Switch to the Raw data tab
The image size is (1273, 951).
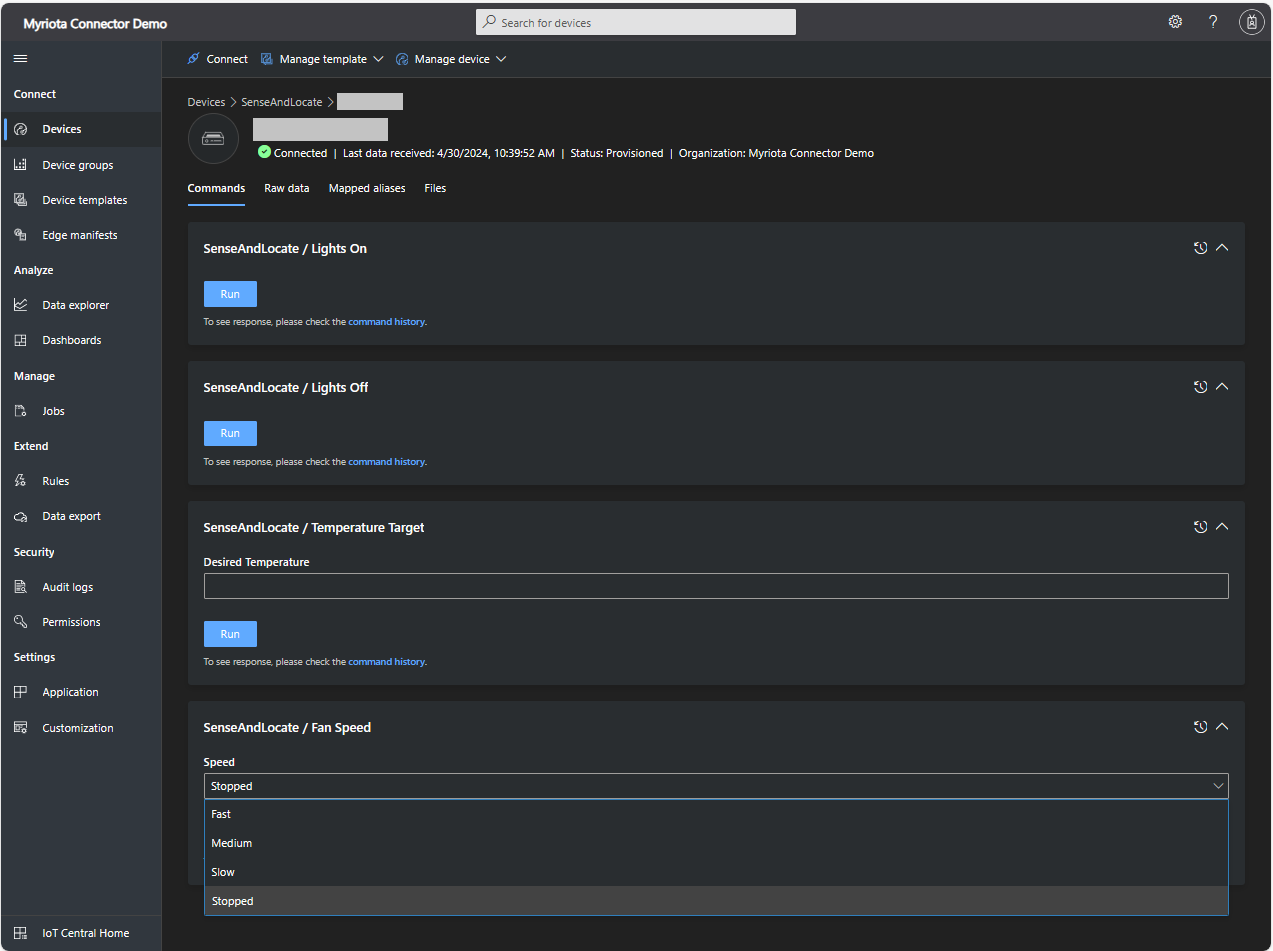pos(286,188)
